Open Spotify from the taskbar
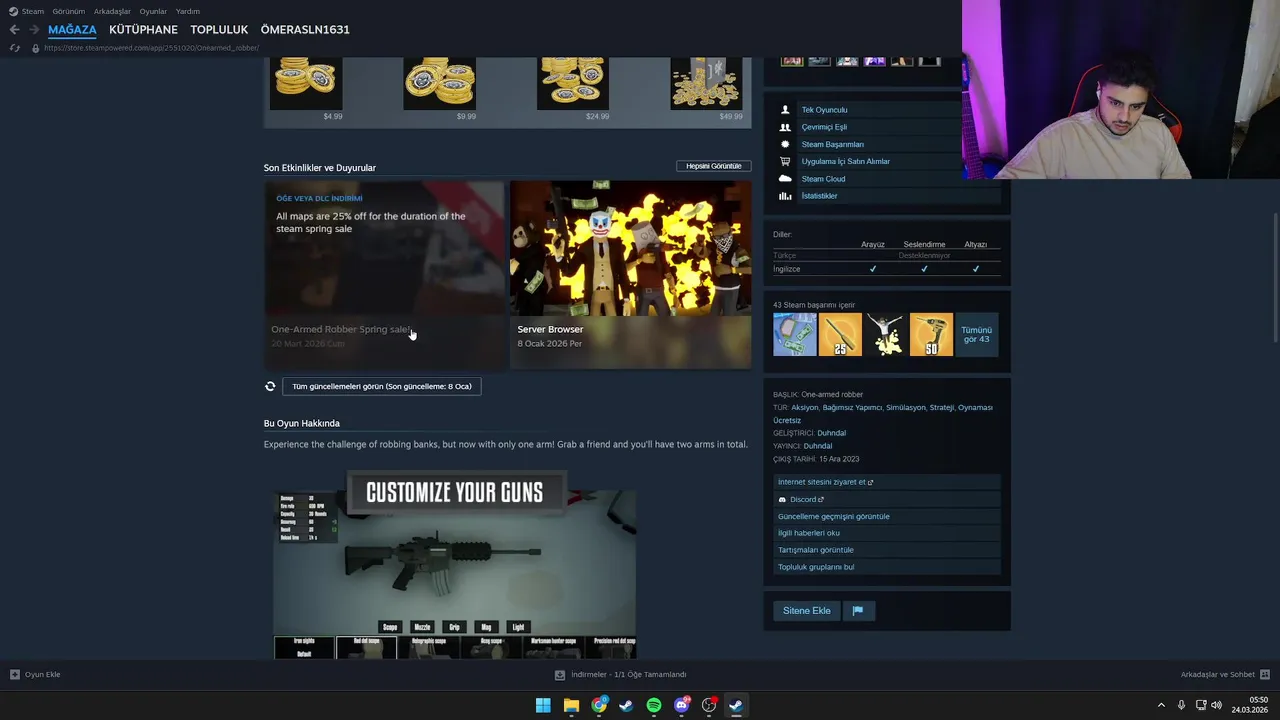The width and height of the screenshot is (1280, 720). click(654, 705)
